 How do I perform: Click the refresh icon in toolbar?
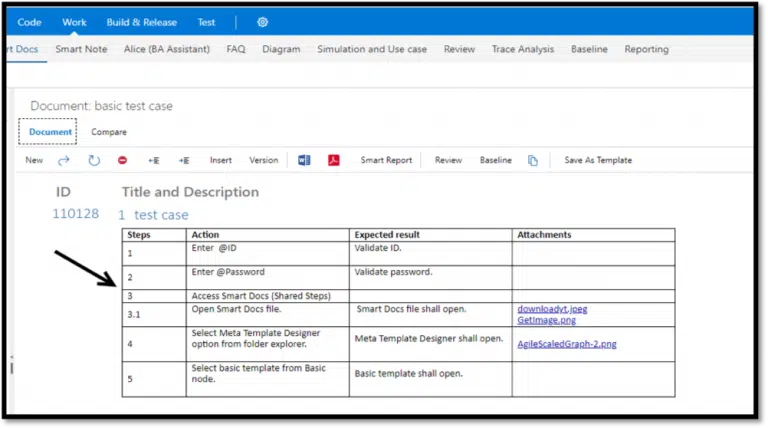94,160
